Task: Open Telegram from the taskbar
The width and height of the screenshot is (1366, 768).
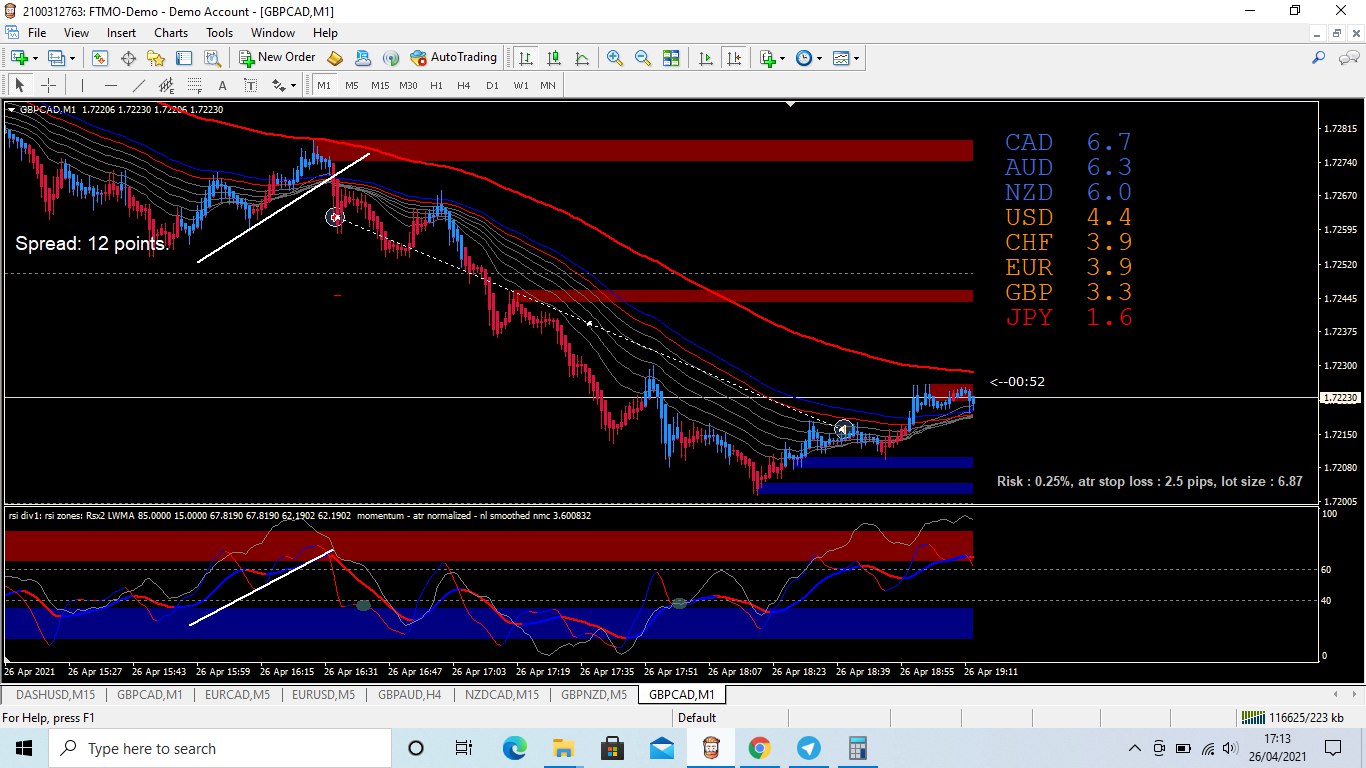Action: (808, 748)
